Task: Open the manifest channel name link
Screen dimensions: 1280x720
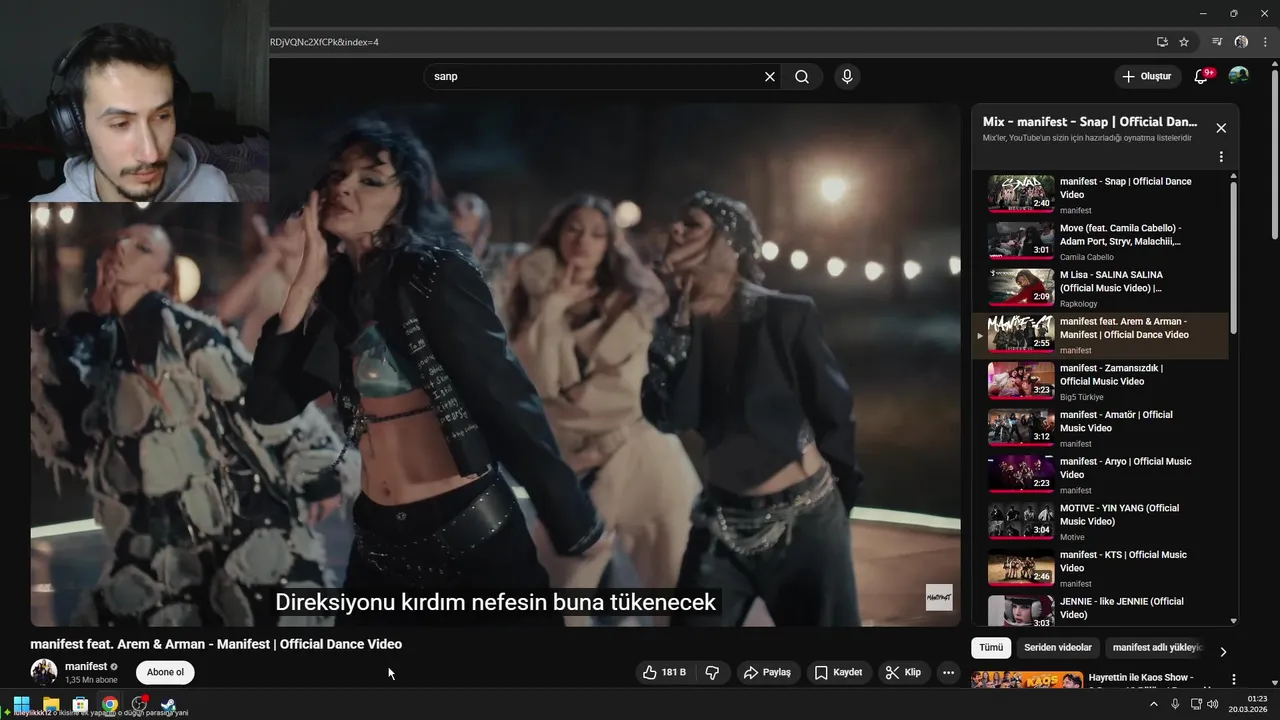Action: (86, 666)
